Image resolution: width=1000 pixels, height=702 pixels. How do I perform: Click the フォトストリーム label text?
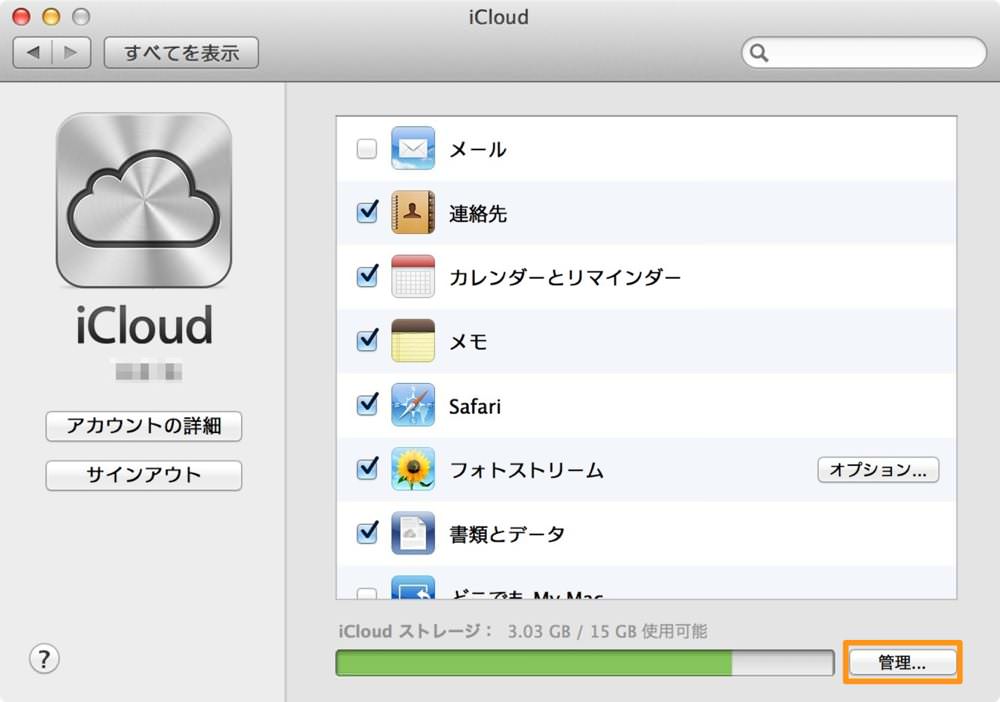[526, 470]
